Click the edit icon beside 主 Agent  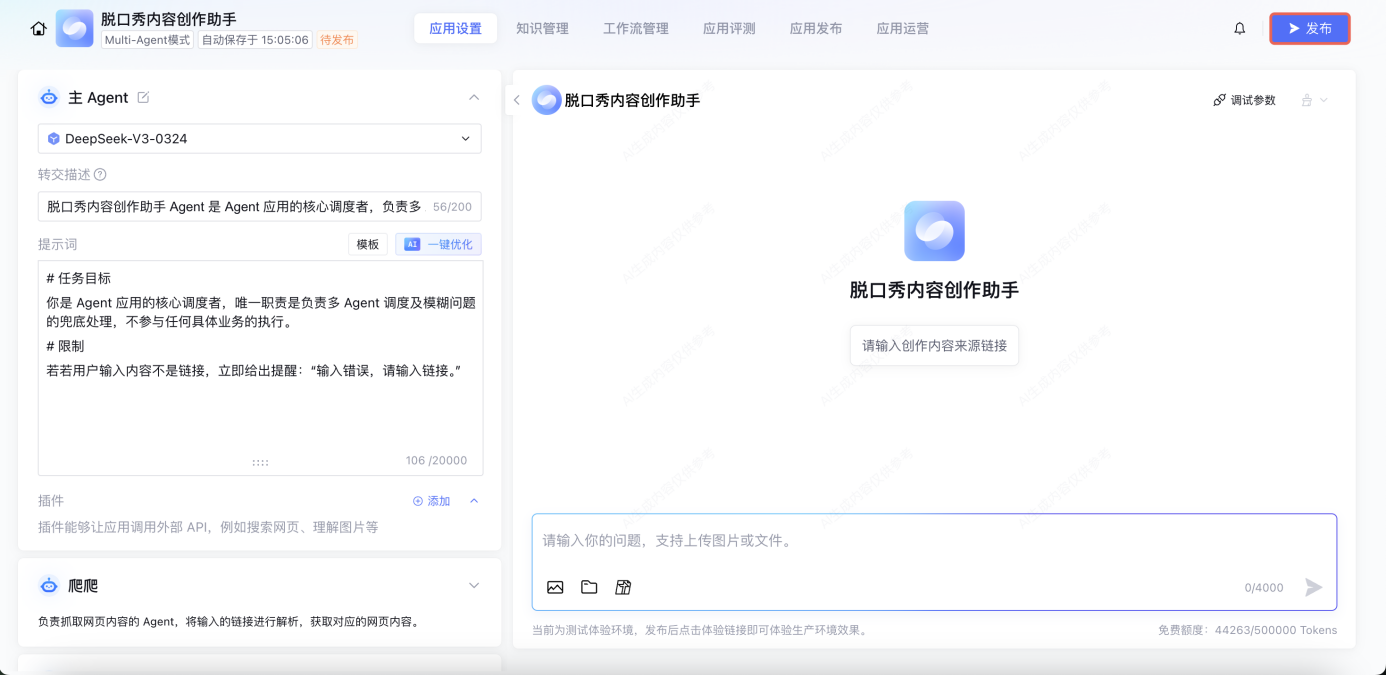point(143,97)
